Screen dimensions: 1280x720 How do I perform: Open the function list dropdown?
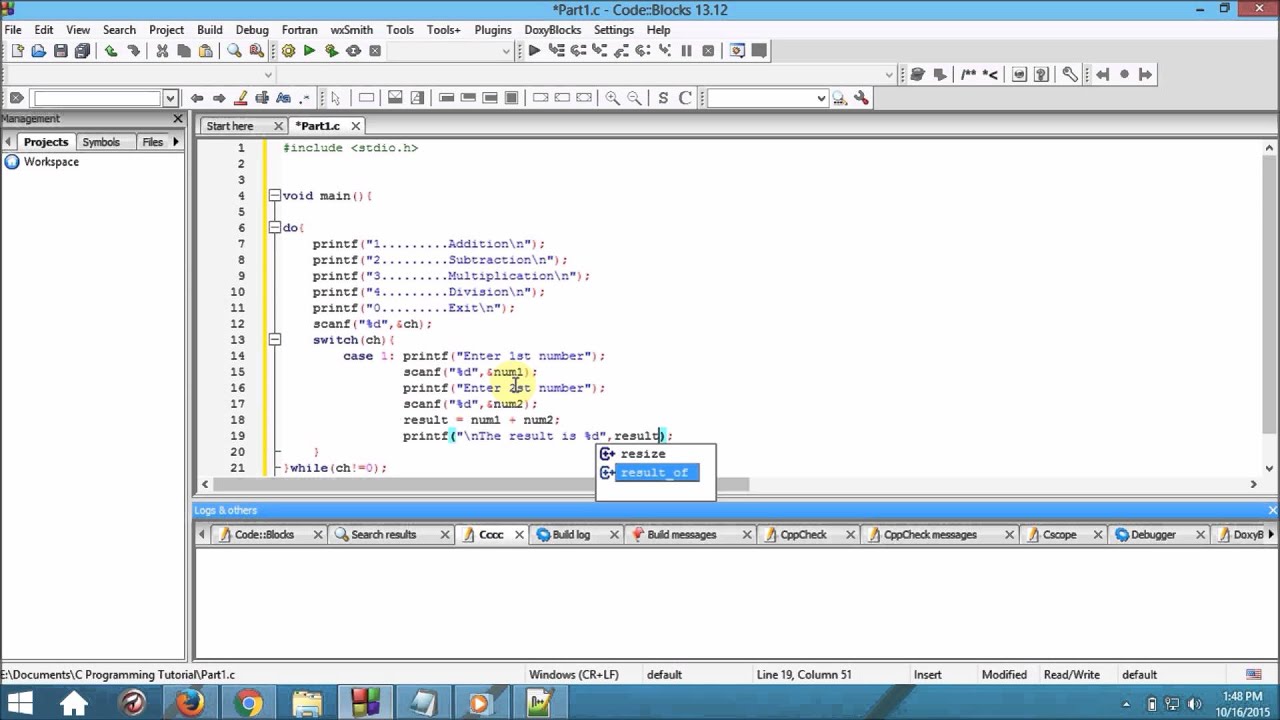click(889, 74)
